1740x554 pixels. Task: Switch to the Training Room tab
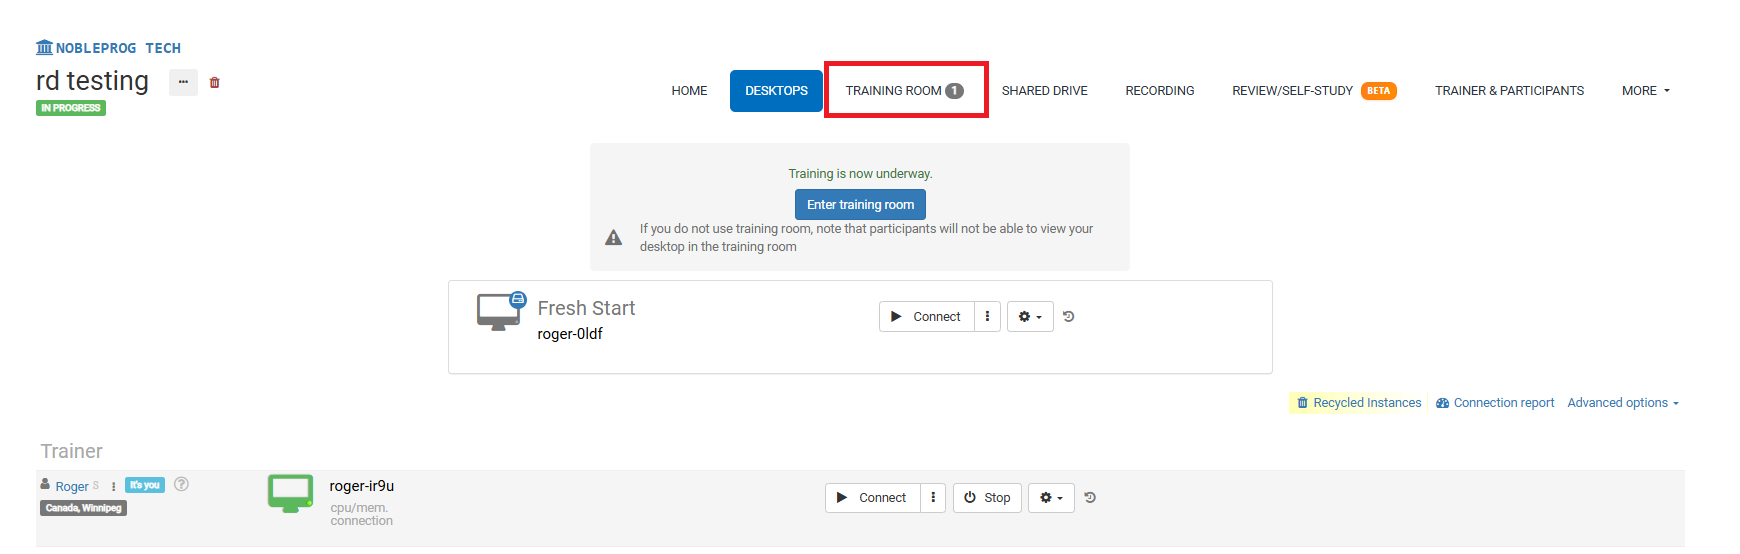904,91
